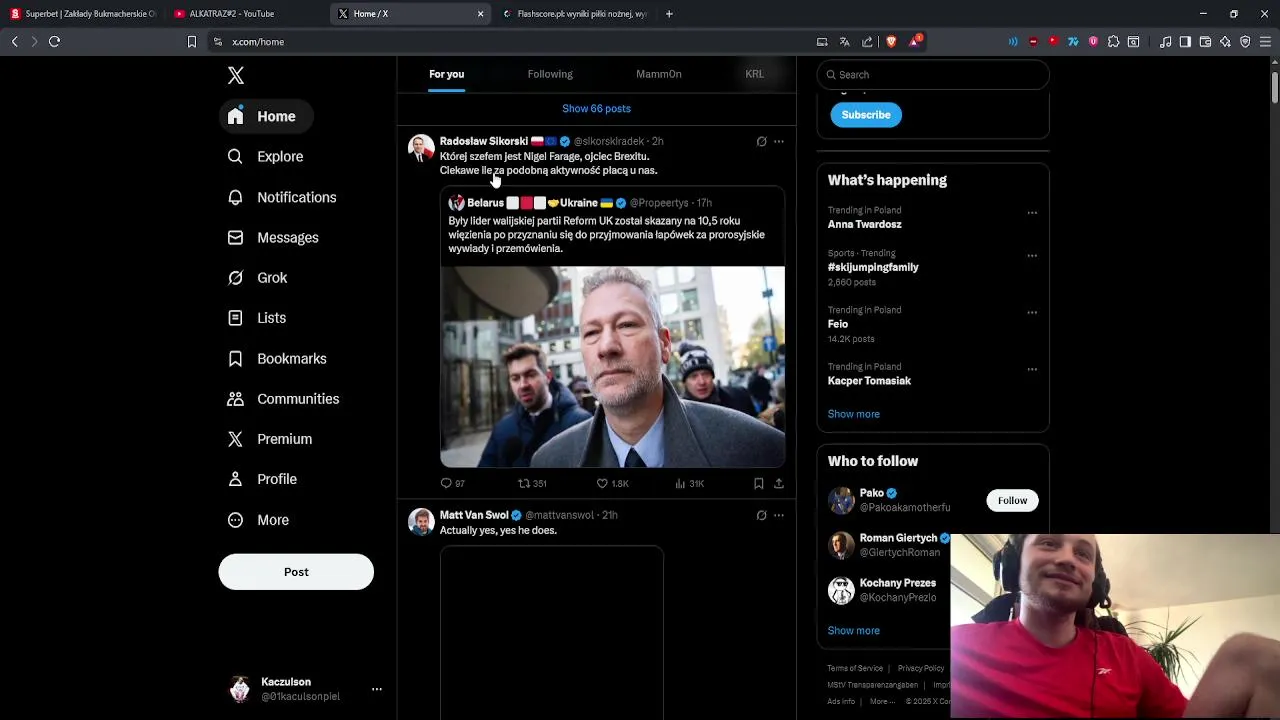The image size is (1280, 720).
Task: Open Grok from the sidebar
Action: [x=258, y=278]
